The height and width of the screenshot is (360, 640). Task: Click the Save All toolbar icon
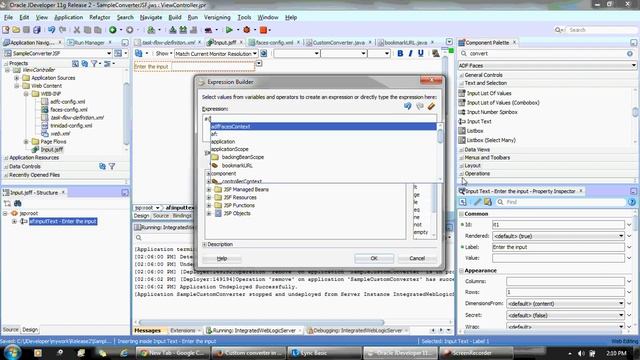(x=37, y=30)
